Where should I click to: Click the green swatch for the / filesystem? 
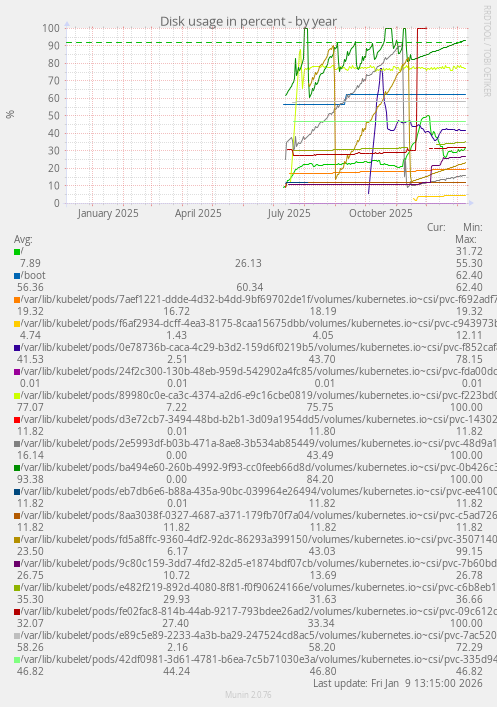17,252
